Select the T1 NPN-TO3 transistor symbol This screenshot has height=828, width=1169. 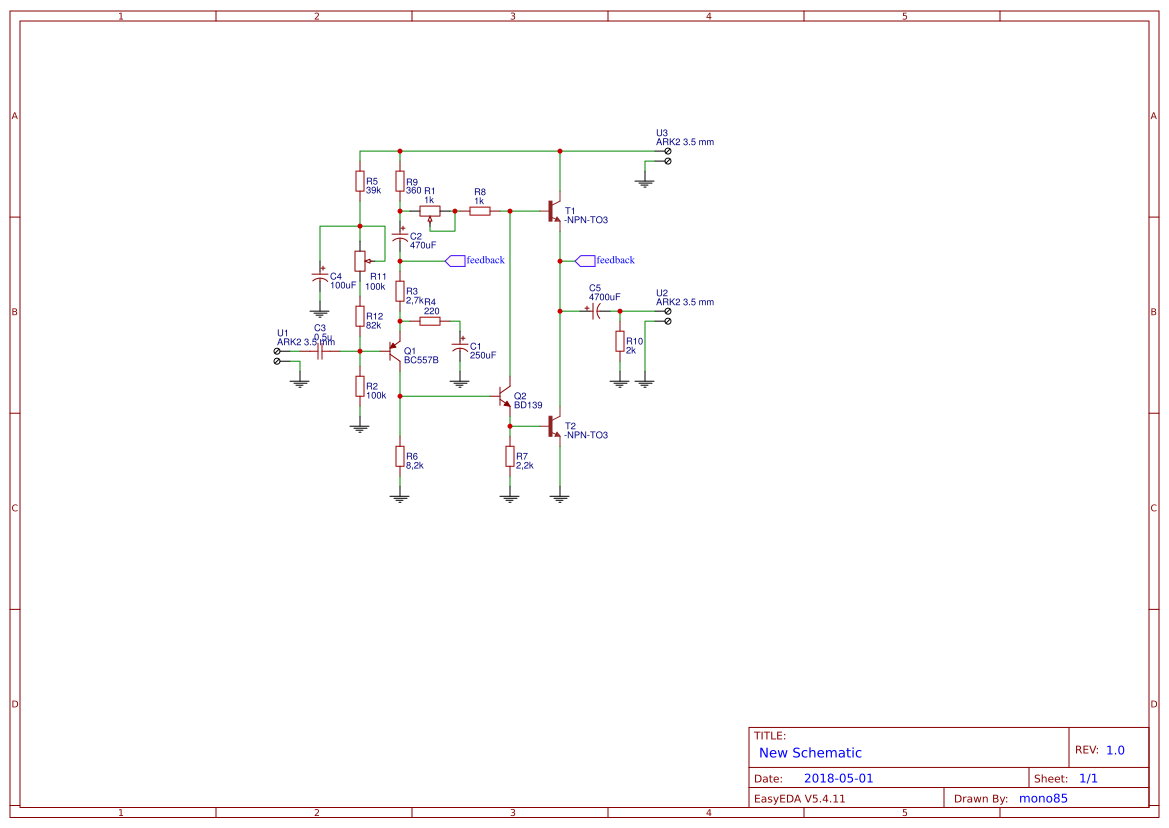(x=554, y=211)
